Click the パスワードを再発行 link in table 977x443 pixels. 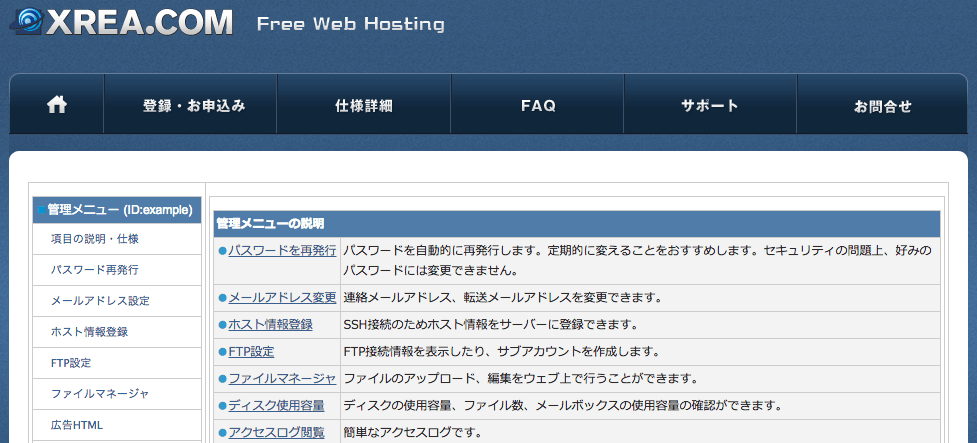tap(282, 250)
